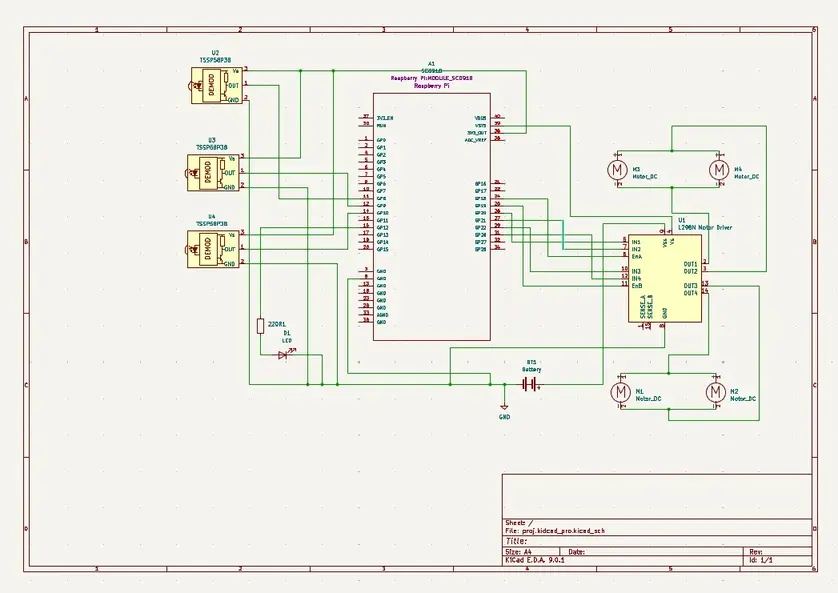Select the L298N motor driver body
The height and width of the screenshot is (593, 838).
point(665,278)
